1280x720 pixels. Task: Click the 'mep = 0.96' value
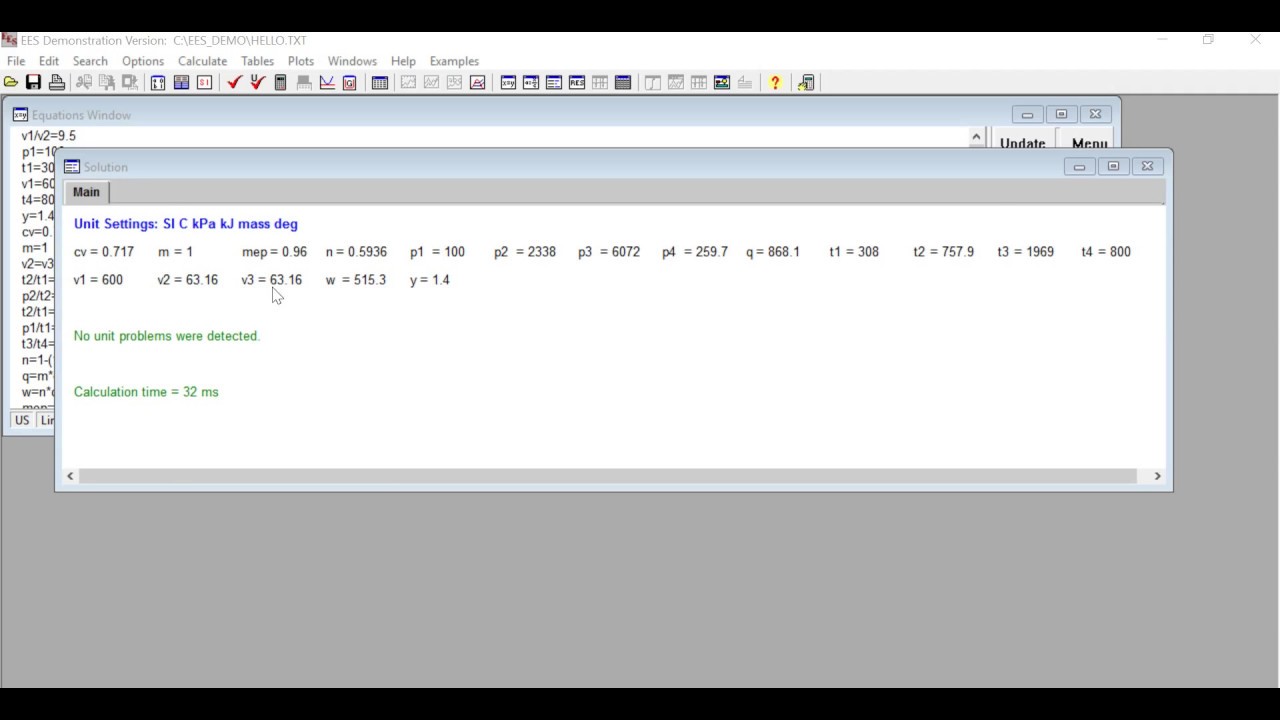[274, 252]
